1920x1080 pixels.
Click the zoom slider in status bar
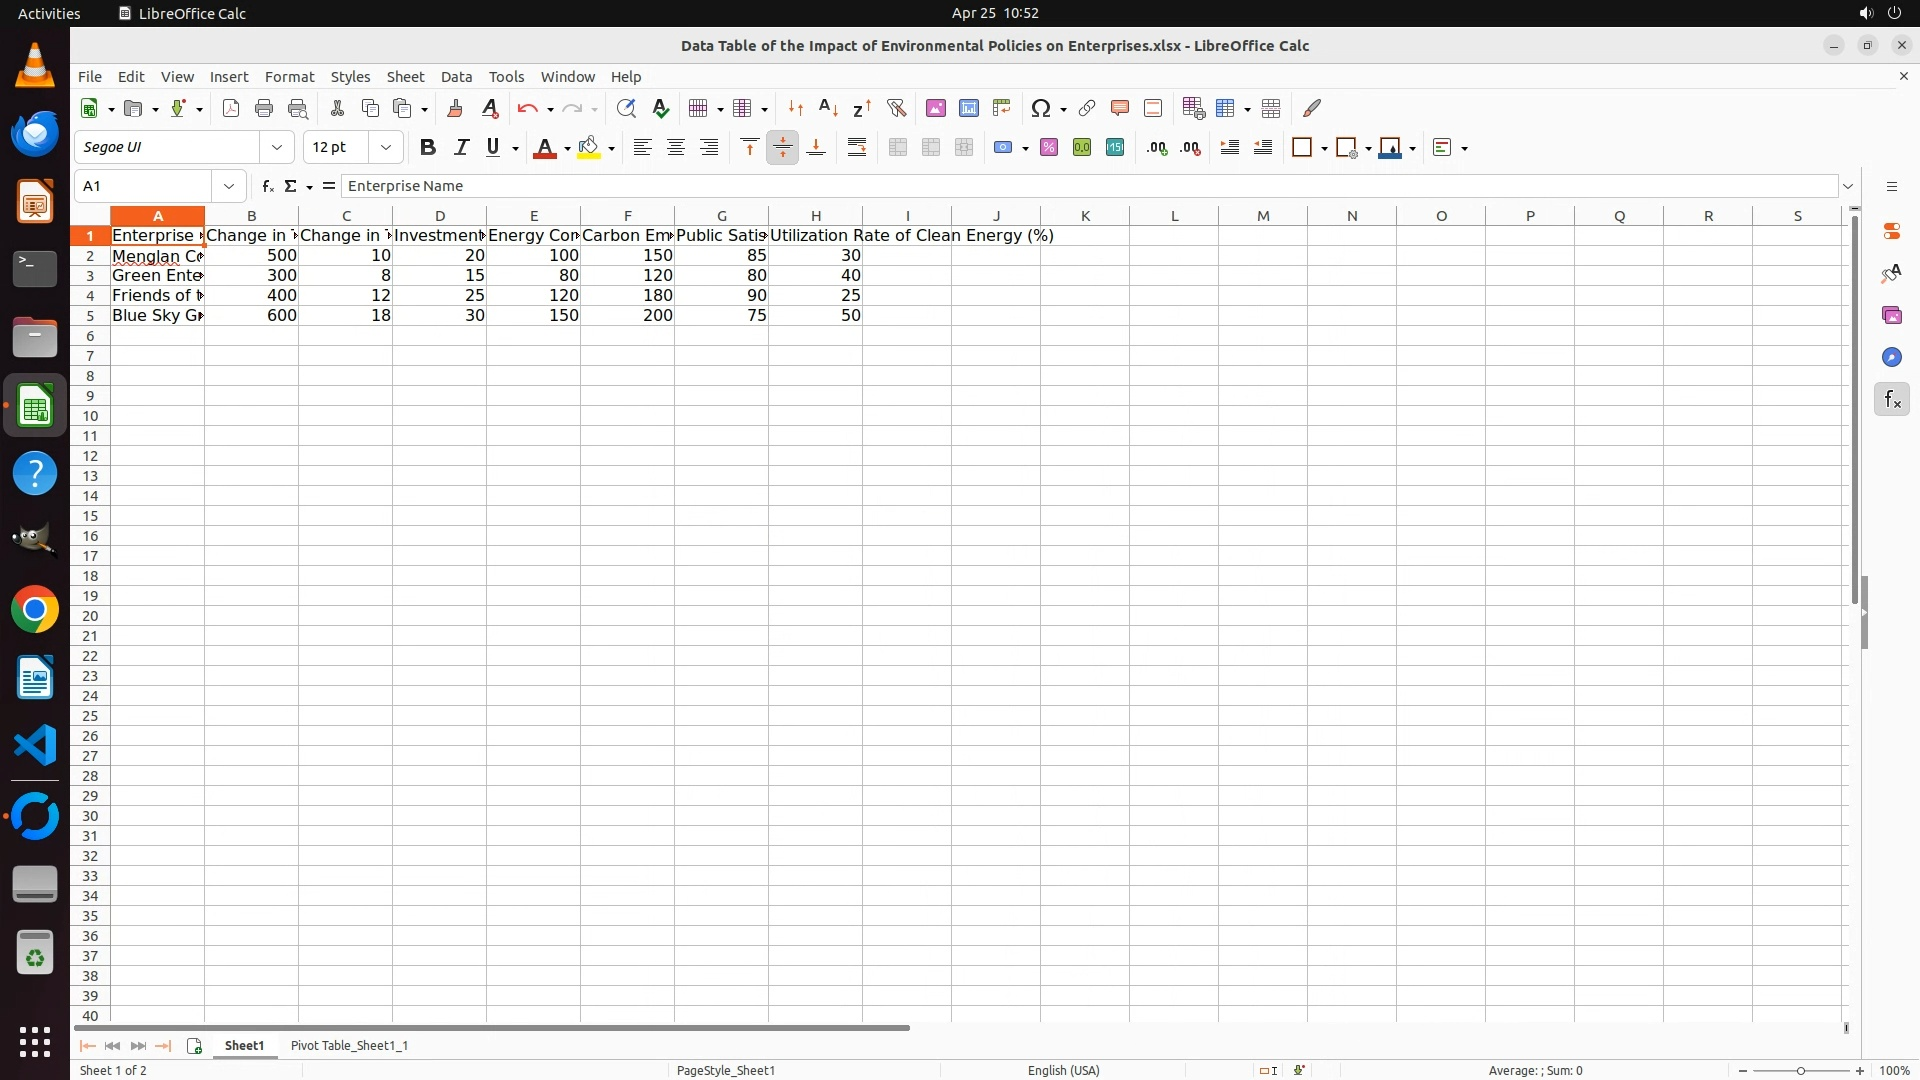[x=1800, y=1070]
